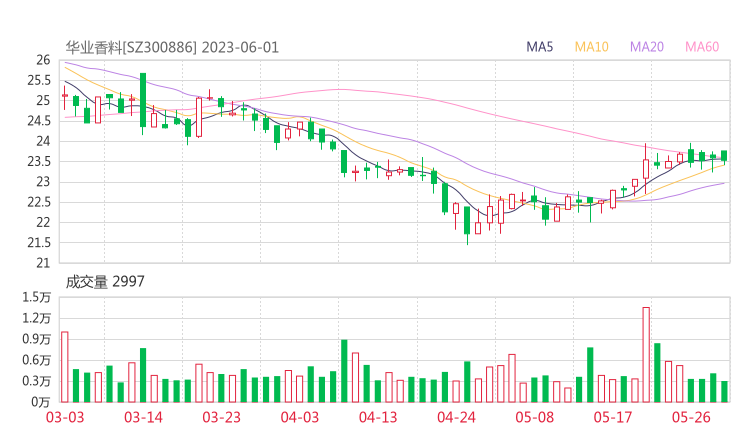The width and height of the screenshot is (740, 440).
Task: Click the 21.5 price axis label
Action: coord(39,243)
